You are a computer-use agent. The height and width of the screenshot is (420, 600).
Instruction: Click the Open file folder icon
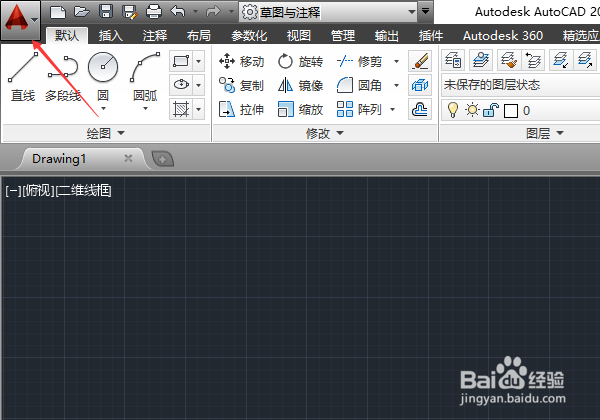pyautogui.click(x=82, y=12)
